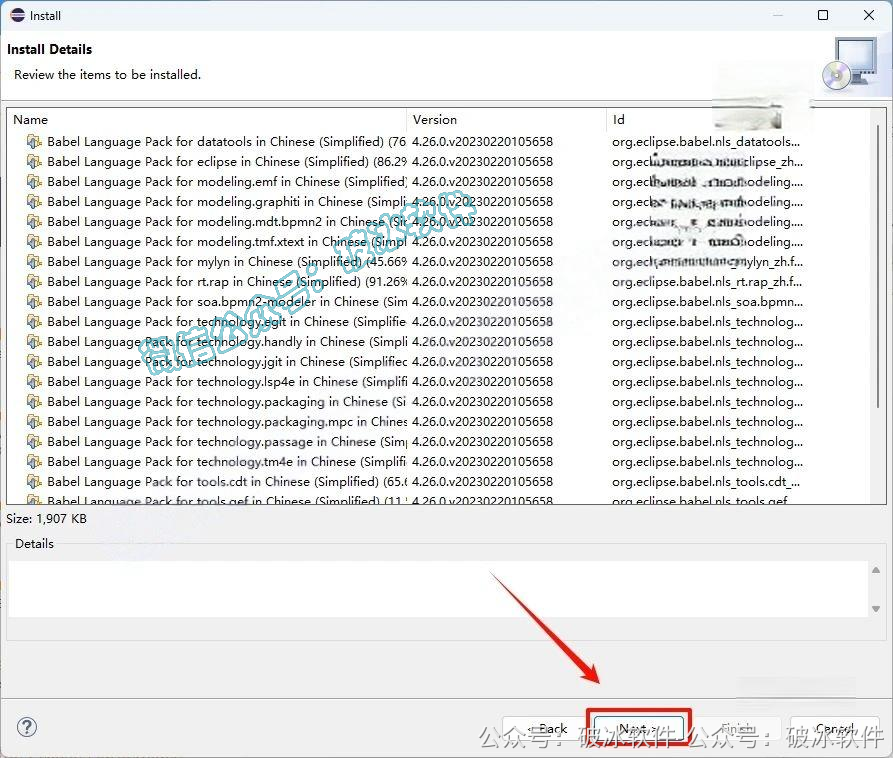
Task: Click the modeling.mdt.bpmn2 pack icon
Action: [x=34, y=221]
